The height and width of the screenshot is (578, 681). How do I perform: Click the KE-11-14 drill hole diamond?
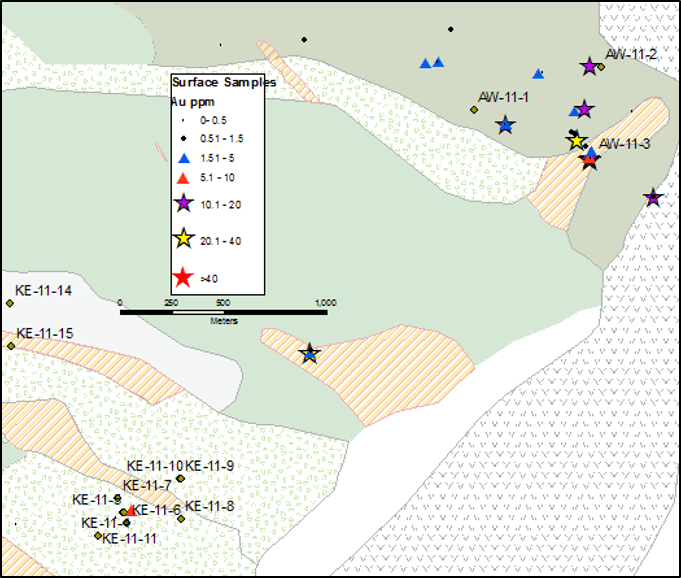point(10,303)
